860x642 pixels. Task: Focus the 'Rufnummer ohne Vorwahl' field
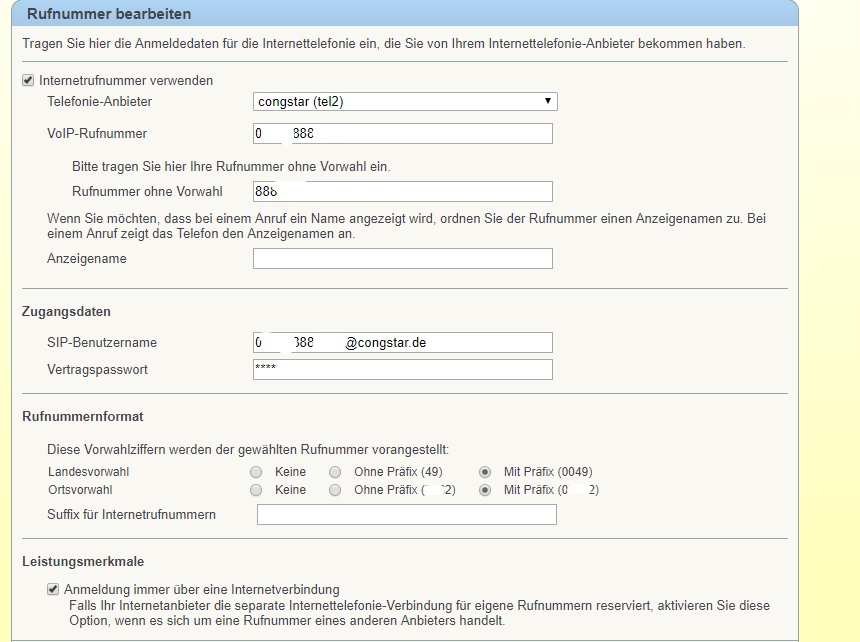pyautogui.click(x=402, y=192)
